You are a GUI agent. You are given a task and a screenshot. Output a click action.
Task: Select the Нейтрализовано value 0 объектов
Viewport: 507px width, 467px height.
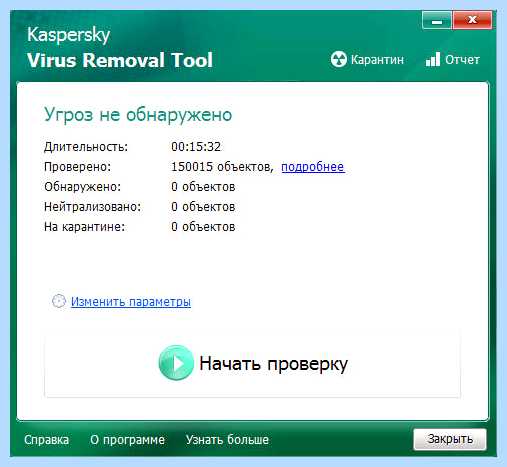[x=203, y=207]
